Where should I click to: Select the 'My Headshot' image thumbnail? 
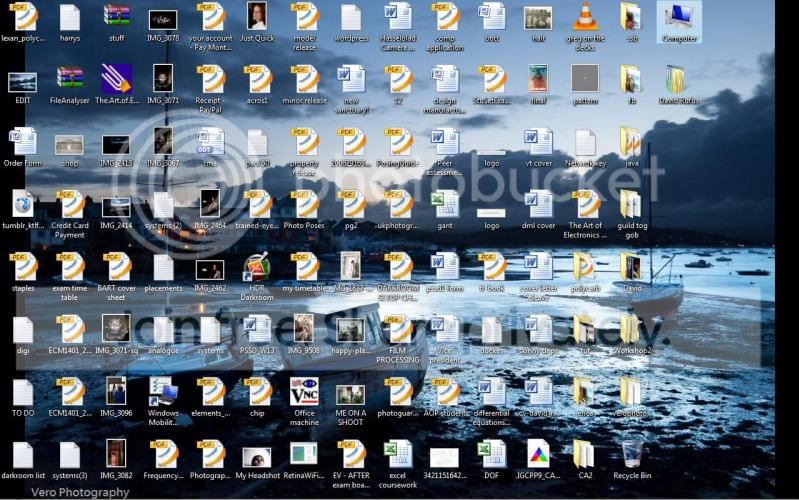(x=257, y=457)
